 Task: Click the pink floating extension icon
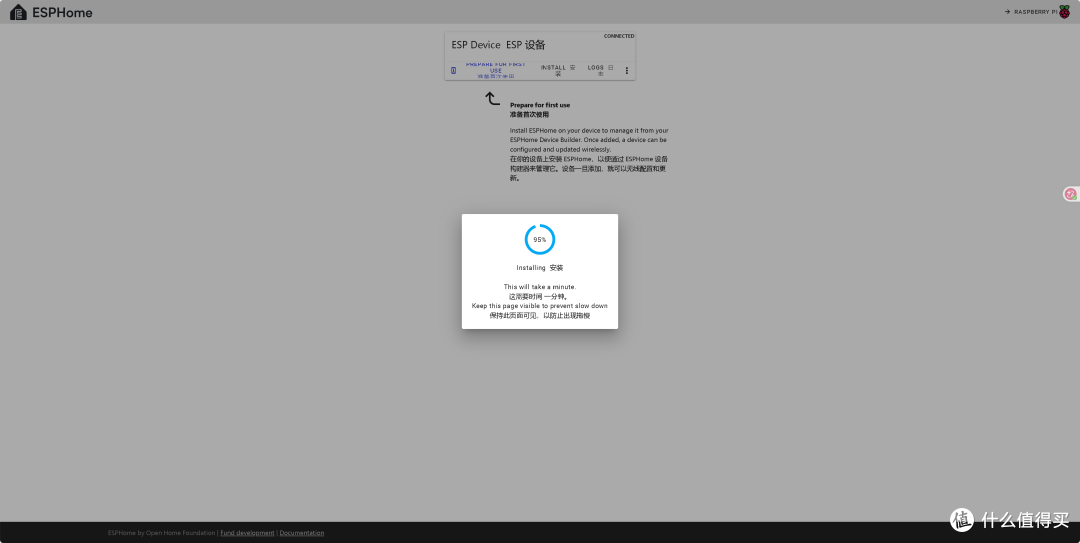(1070, 194)
